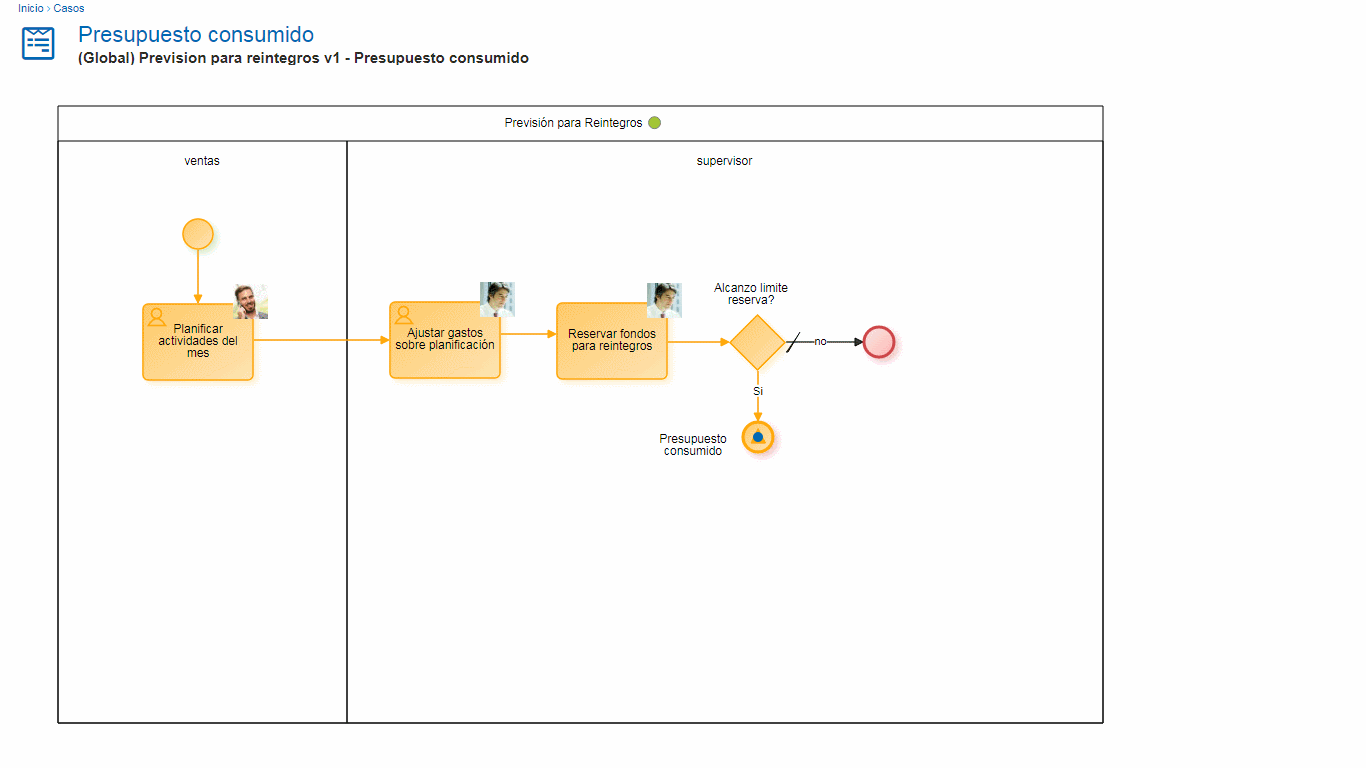
Task: Click the case form icon beside the title
Action: (x=38, y=44)
